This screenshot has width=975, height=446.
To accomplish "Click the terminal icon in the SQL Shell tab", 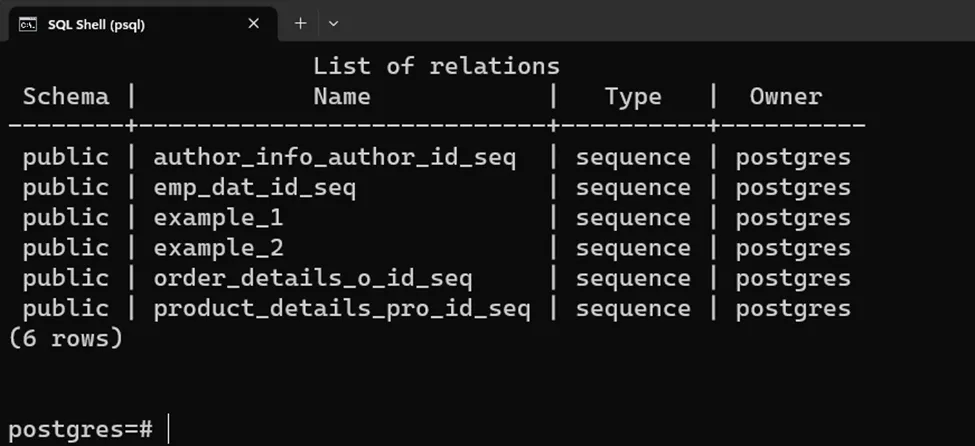I will point(29,24).
